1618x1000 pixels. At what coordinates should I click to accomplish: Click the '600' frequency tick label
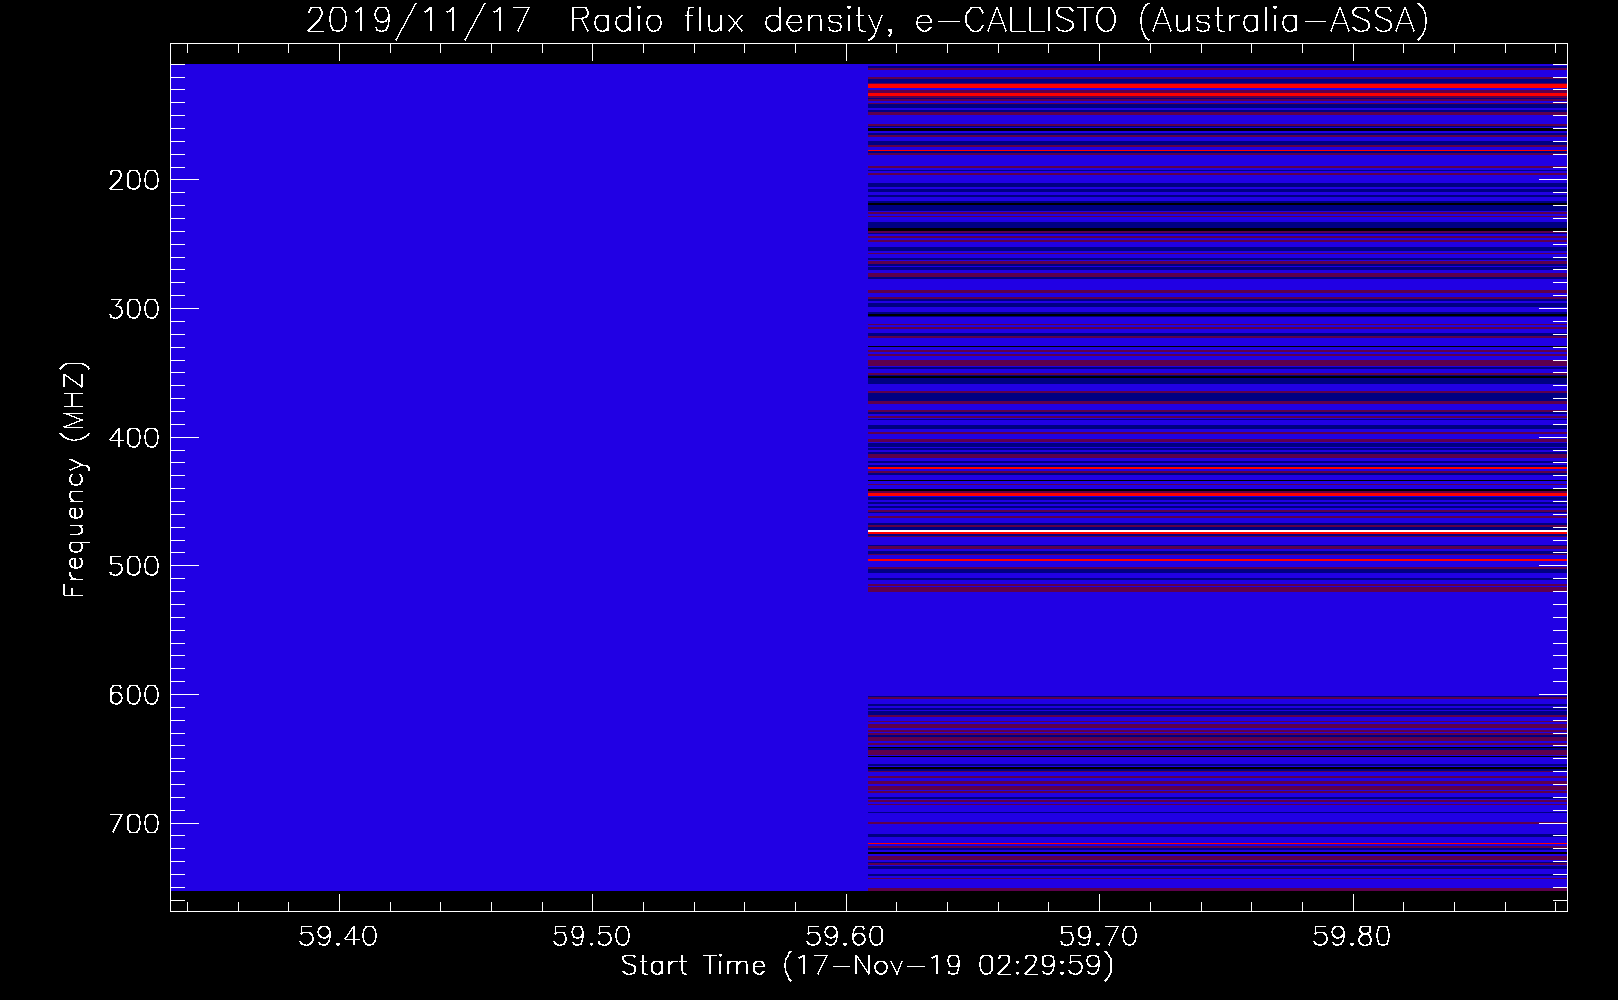(133, 695)
